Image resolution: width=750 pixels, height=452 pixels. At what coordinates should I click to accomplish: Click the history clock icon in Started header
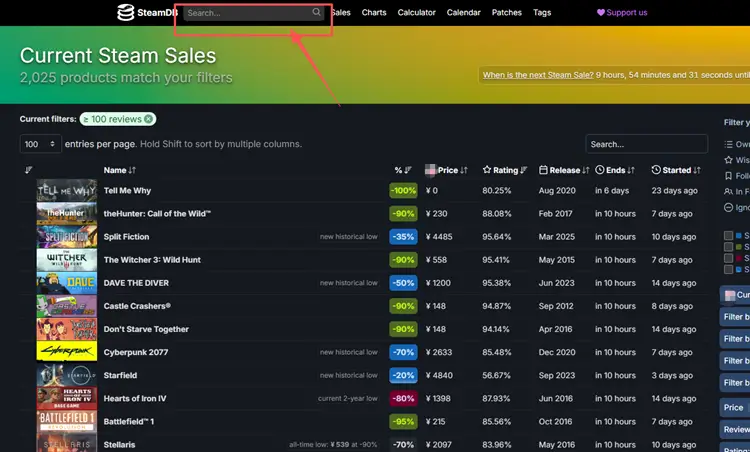(656, 170)
